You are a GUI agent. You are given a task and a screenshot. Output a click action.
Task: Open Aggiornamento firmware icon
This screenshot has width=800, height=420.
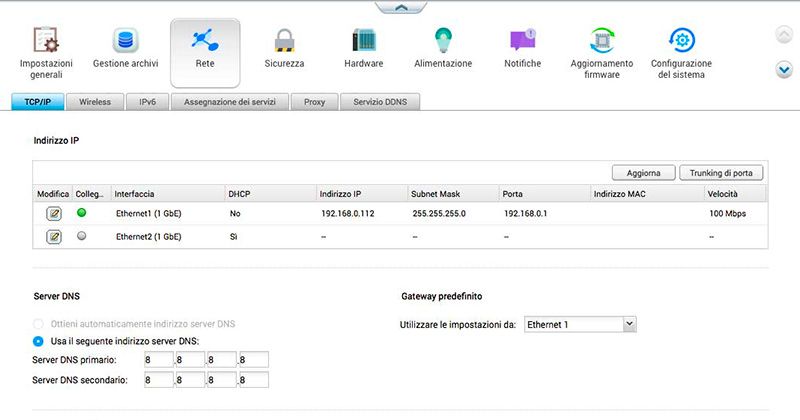point(602,41)
